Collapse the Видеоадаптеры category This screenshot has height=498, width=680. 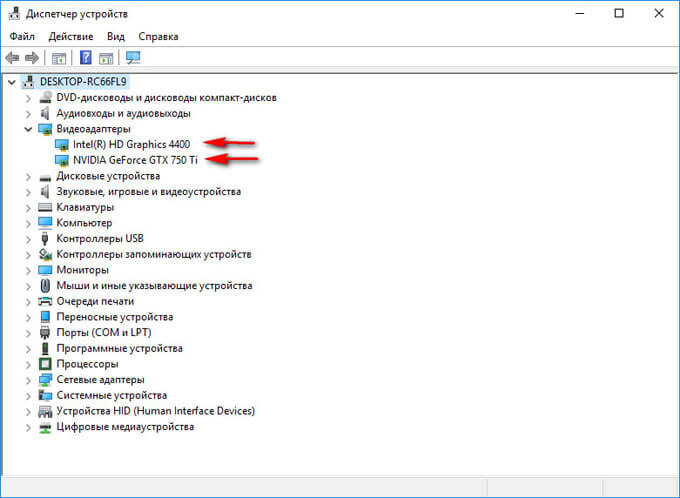(28, 129)
